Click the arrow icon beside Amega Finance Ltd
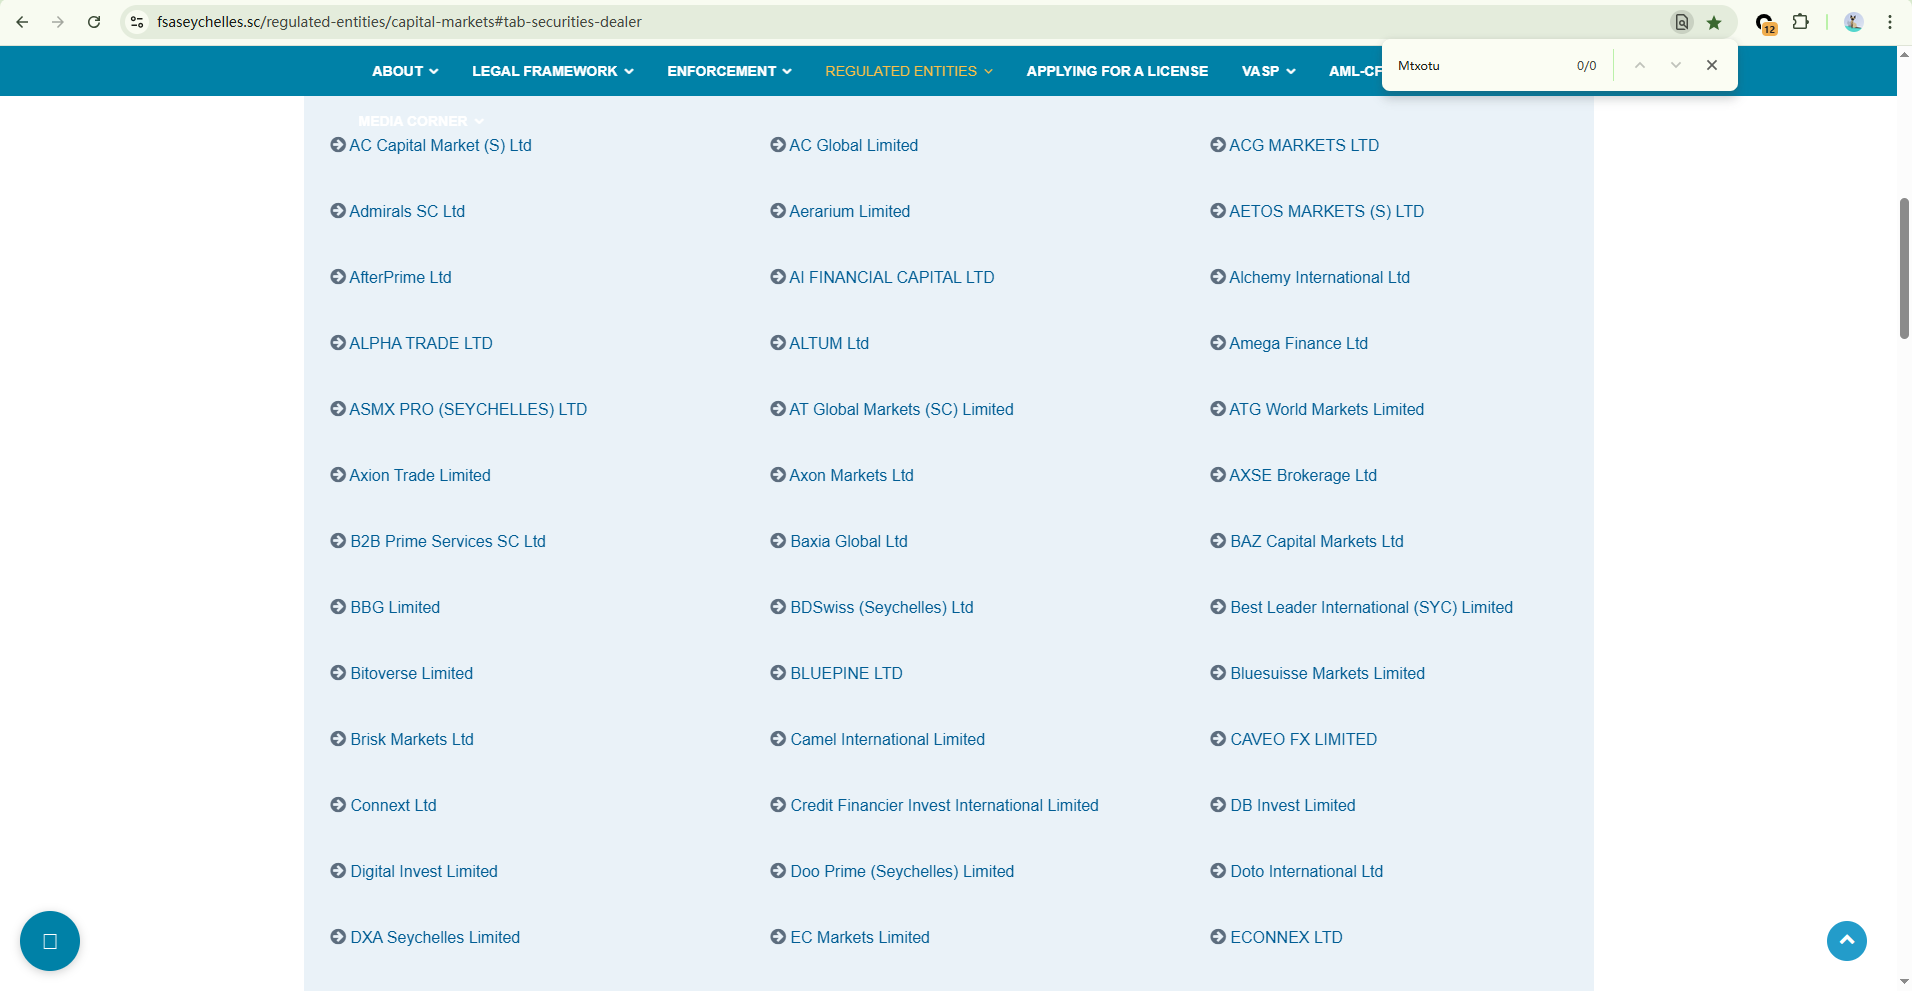This screenshot has width=1912, height=991. pyautogui.click(x=1218, y=343)
